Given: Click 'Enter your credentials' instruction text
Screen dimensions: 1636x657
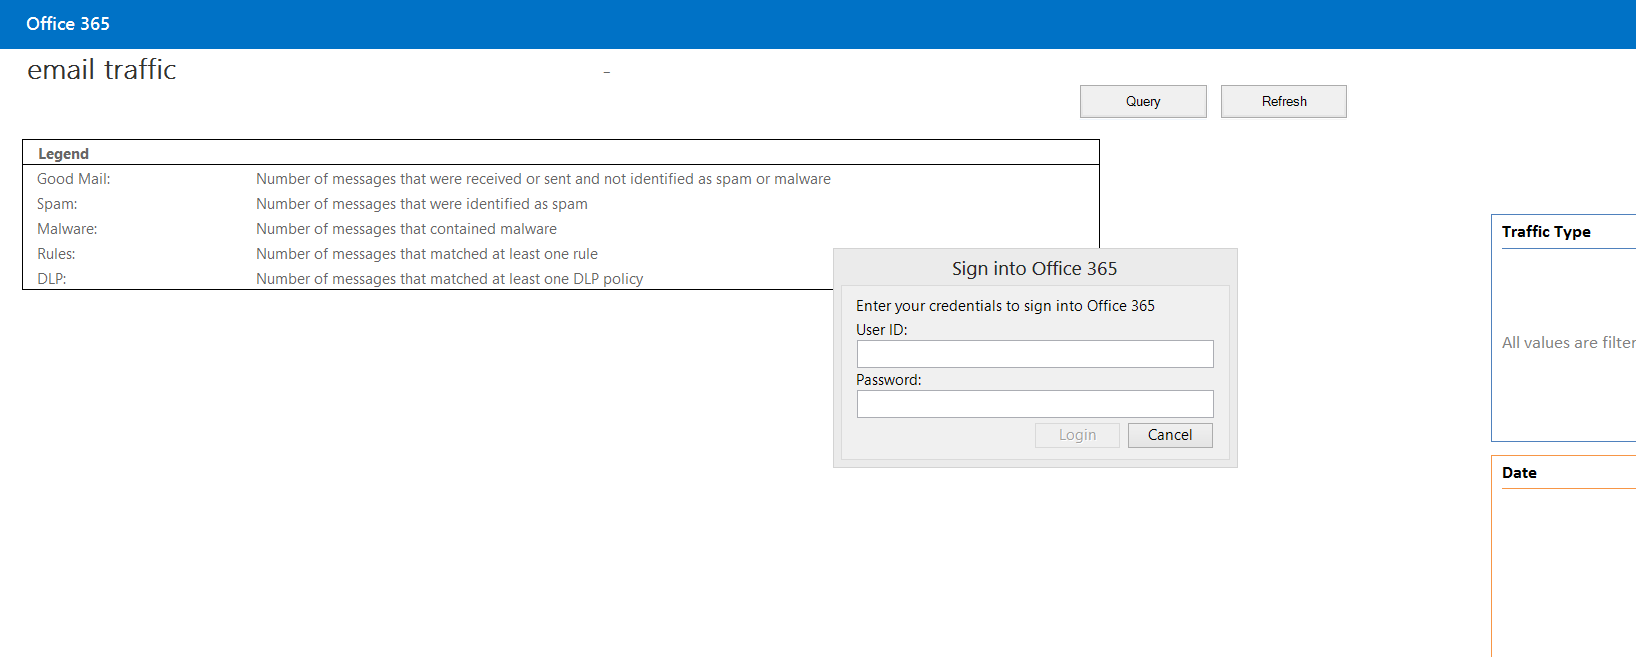Looking at the screenshot, I should (x=1005, y=306).
